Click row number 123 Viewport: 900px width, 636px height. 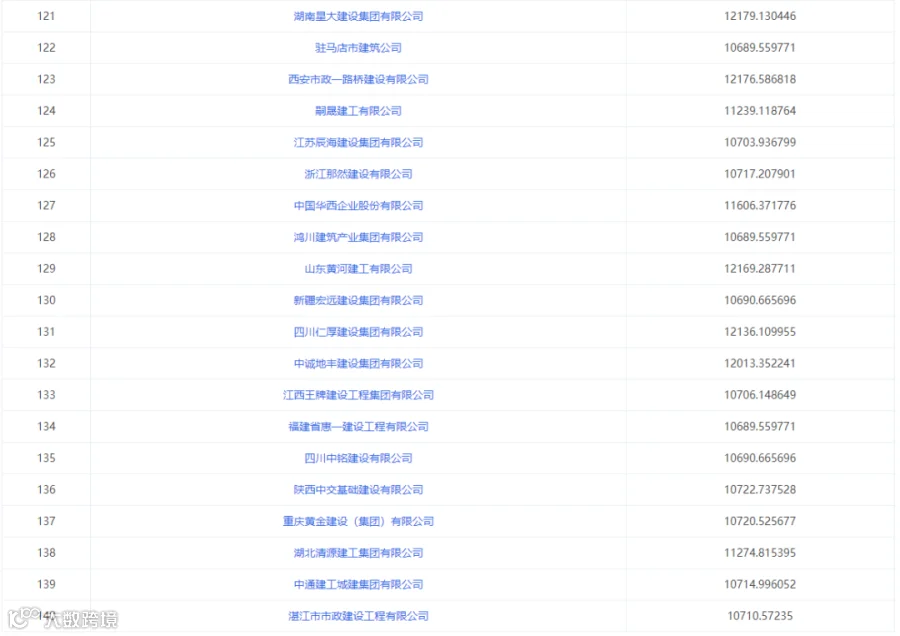(46, 79)
